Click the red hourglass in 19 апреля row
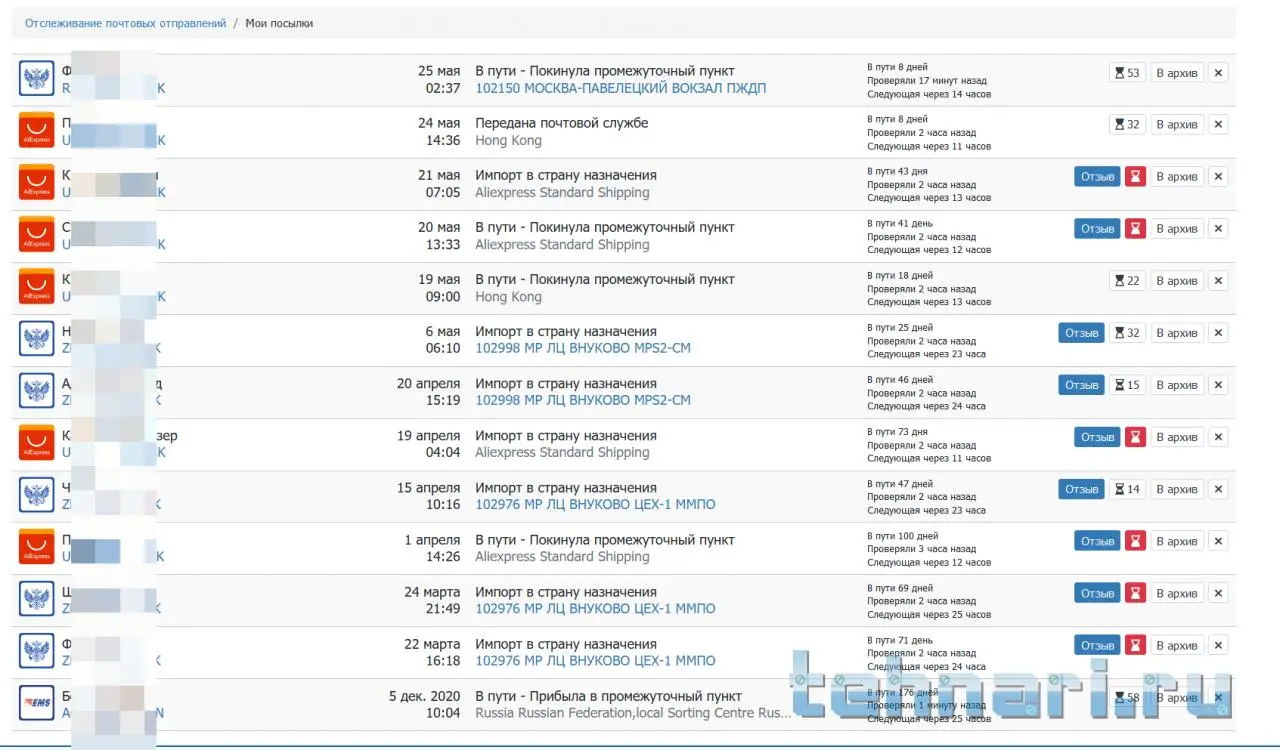The image size is (1280, 750). [x=1135, y=437]
